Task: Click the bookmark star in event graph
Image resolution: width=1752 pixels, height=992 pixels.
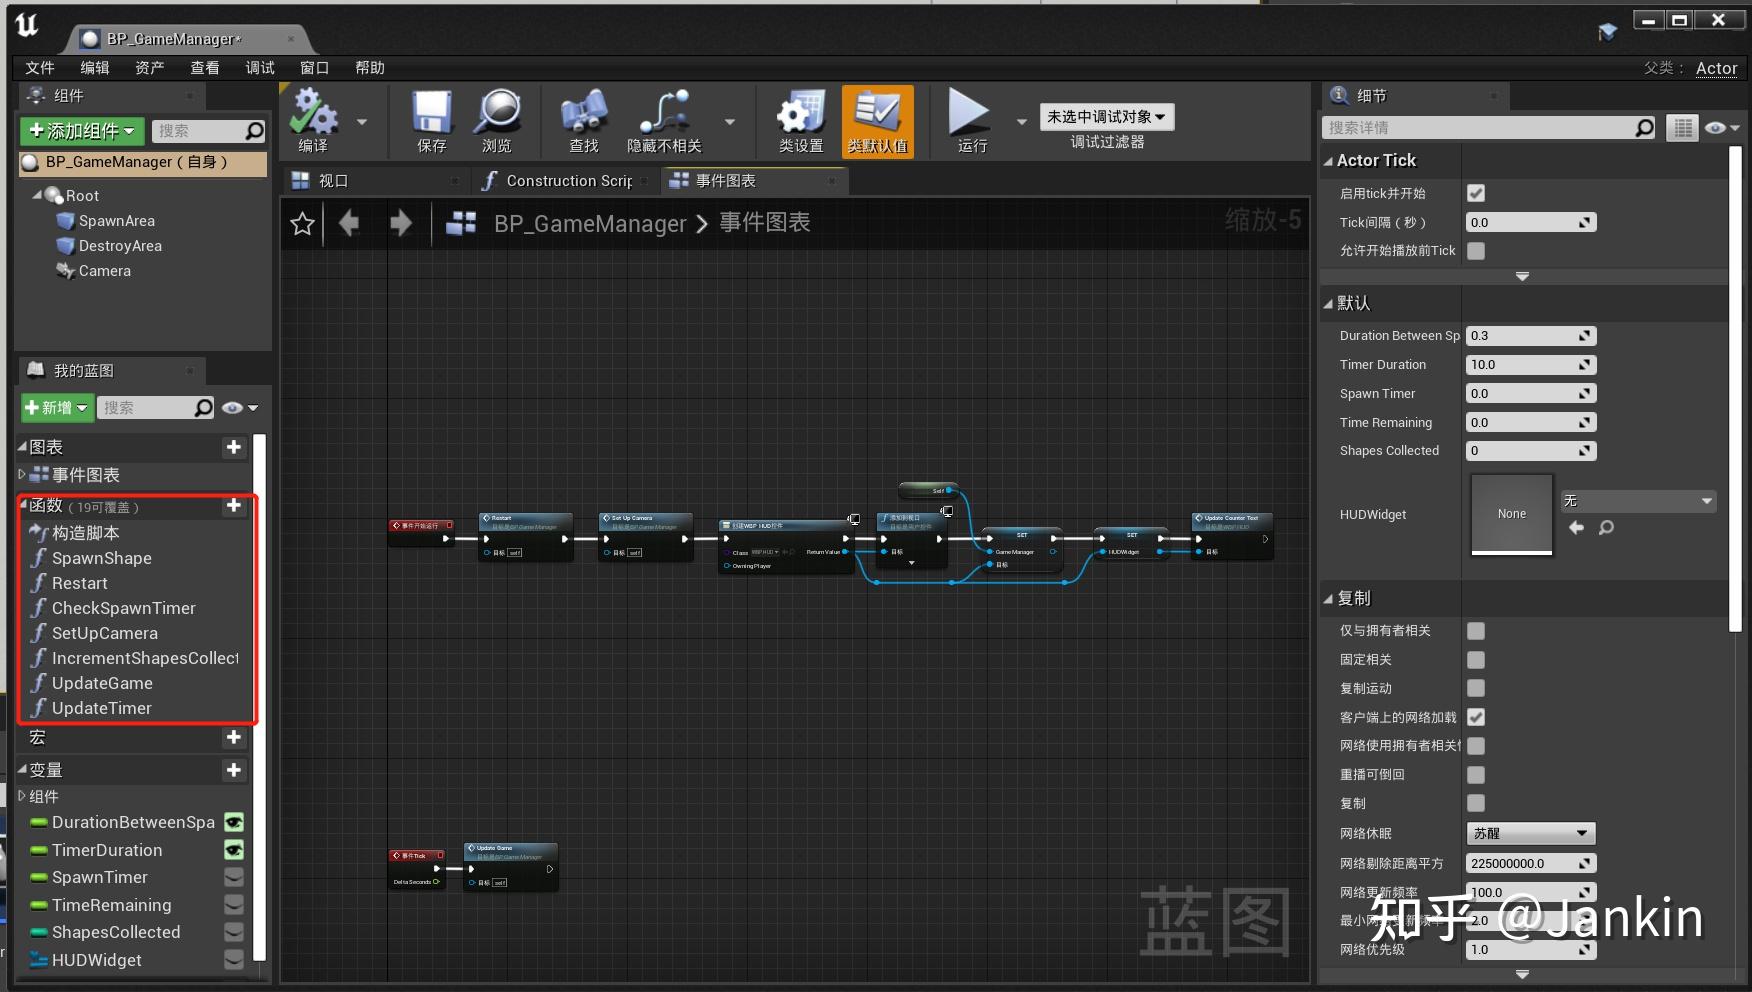Action: (302, 223)
